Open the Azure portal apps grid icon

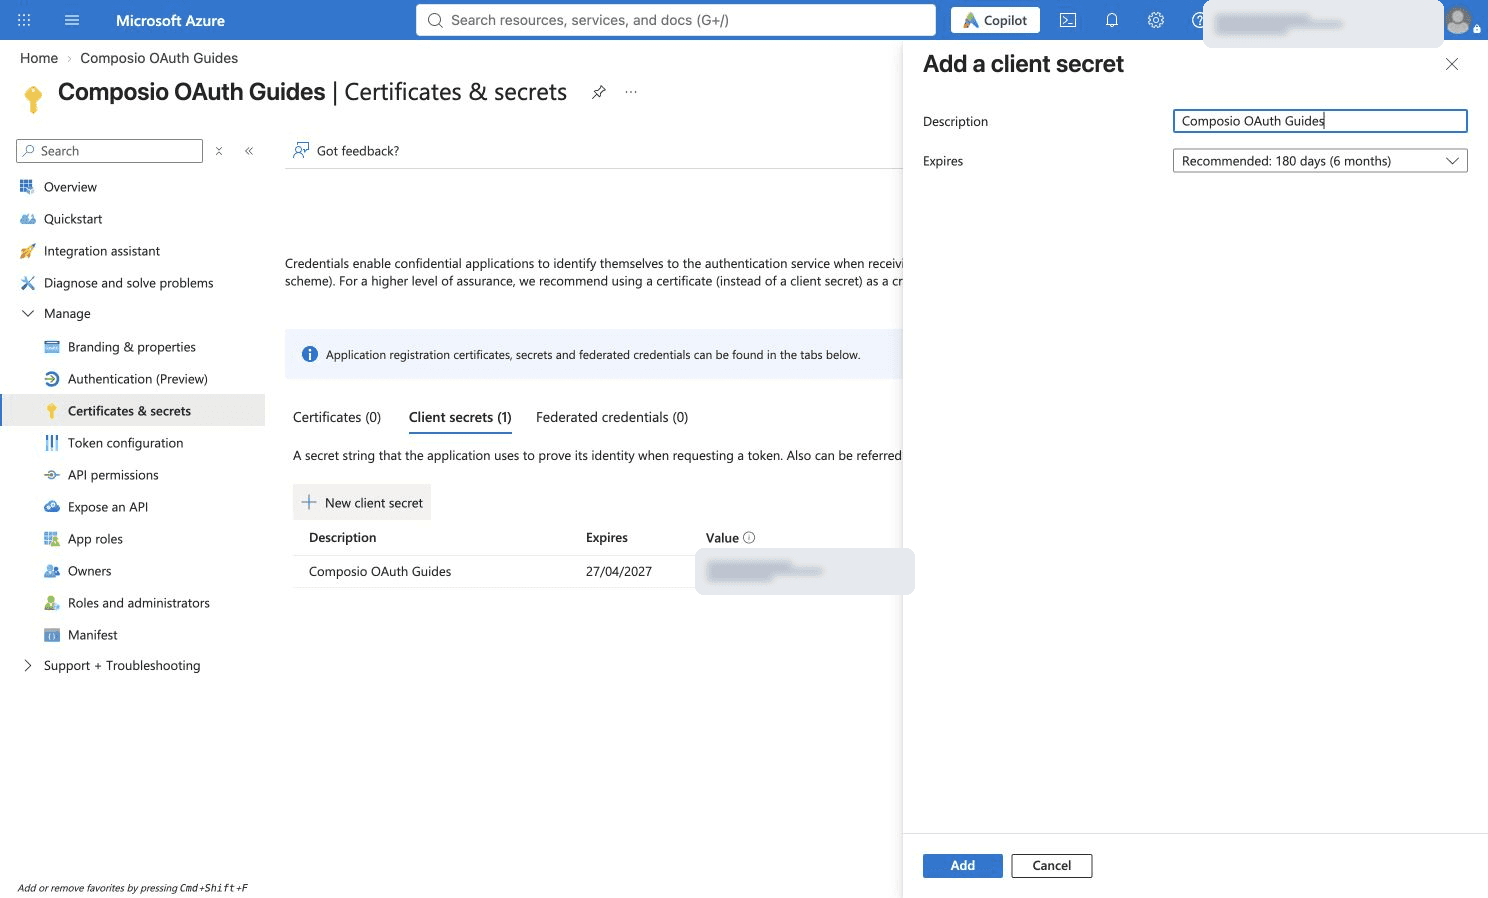24,20
